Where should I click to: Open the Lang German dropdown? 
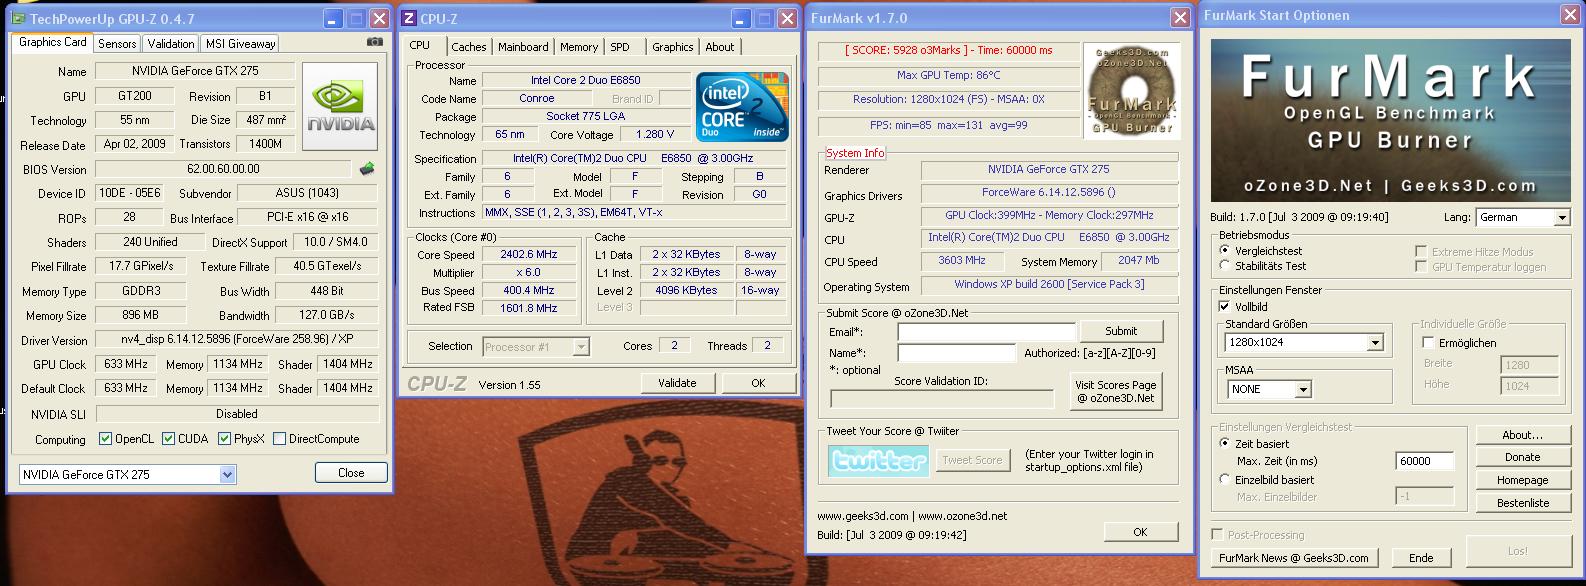pos(1561,218)
